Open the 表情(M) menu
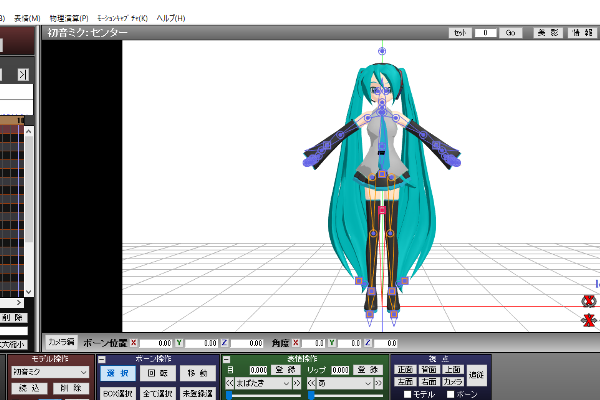Screen dimensions: 600x400 tap(27, 18)
